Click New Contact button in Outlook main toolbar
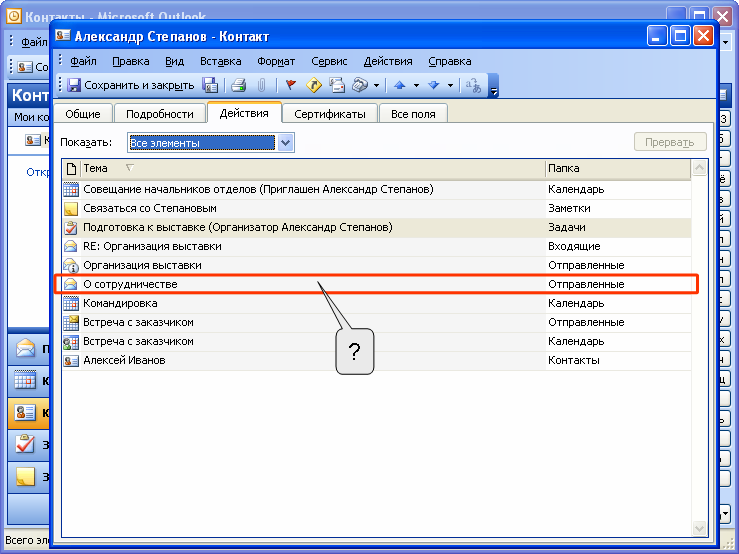The width and height of the screenshot is (739, 554). [x=32, y=67]
